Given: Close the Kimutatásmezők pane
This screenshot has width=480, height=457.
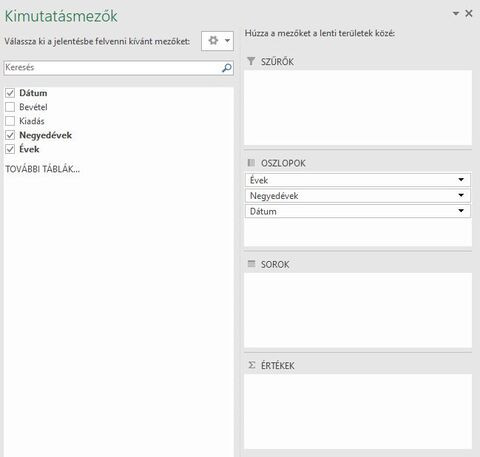Looking at the screenshot, I should click(x=469, y=13).
